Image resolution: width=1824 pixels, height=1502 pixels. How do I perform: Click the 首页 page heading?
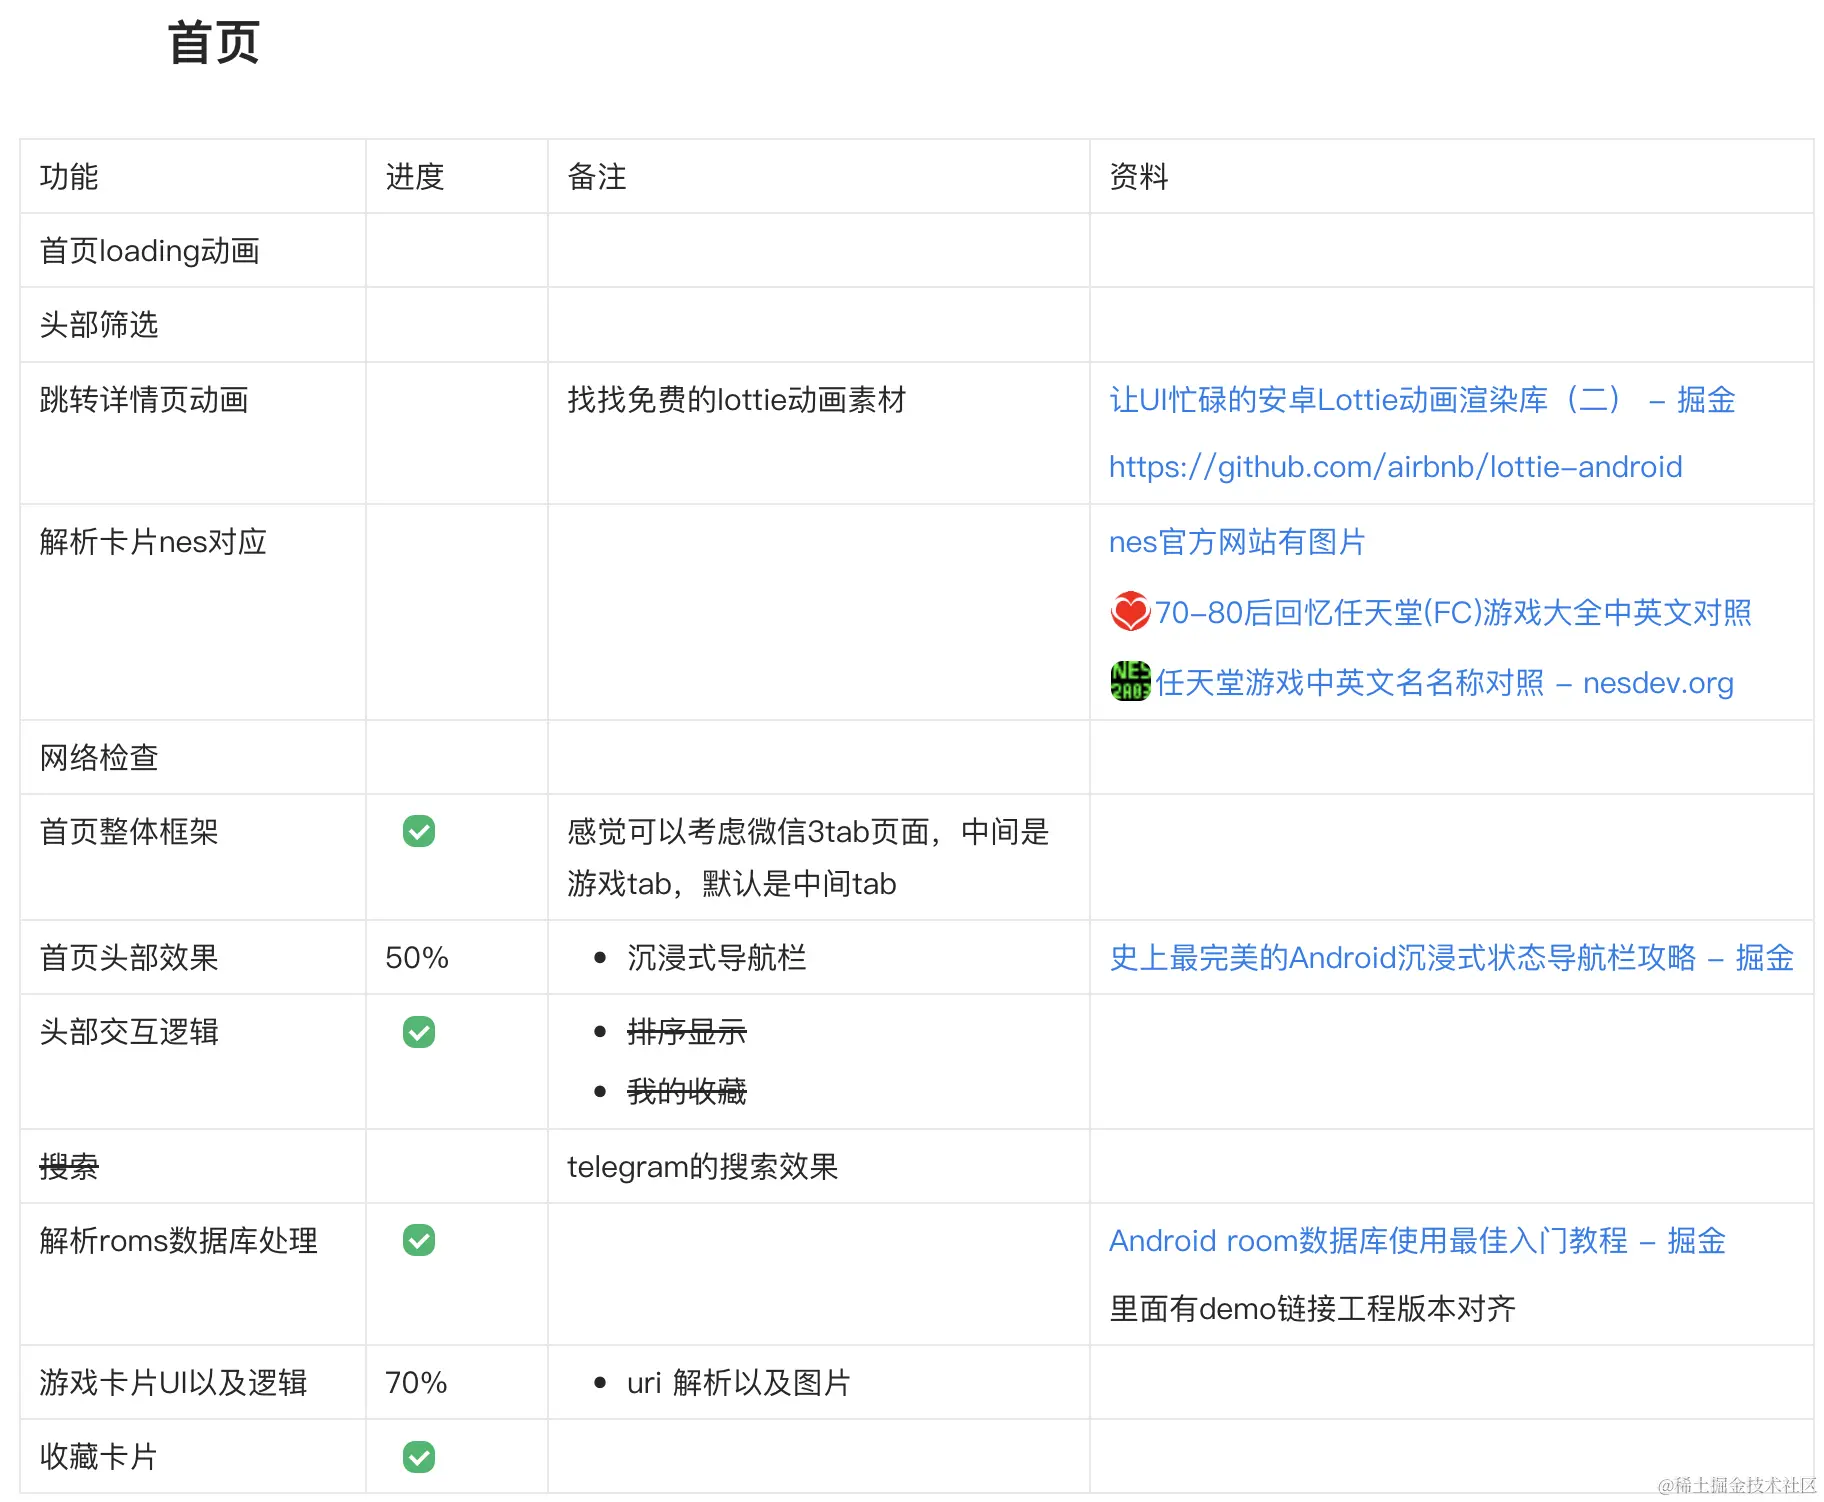coord(214,43)
